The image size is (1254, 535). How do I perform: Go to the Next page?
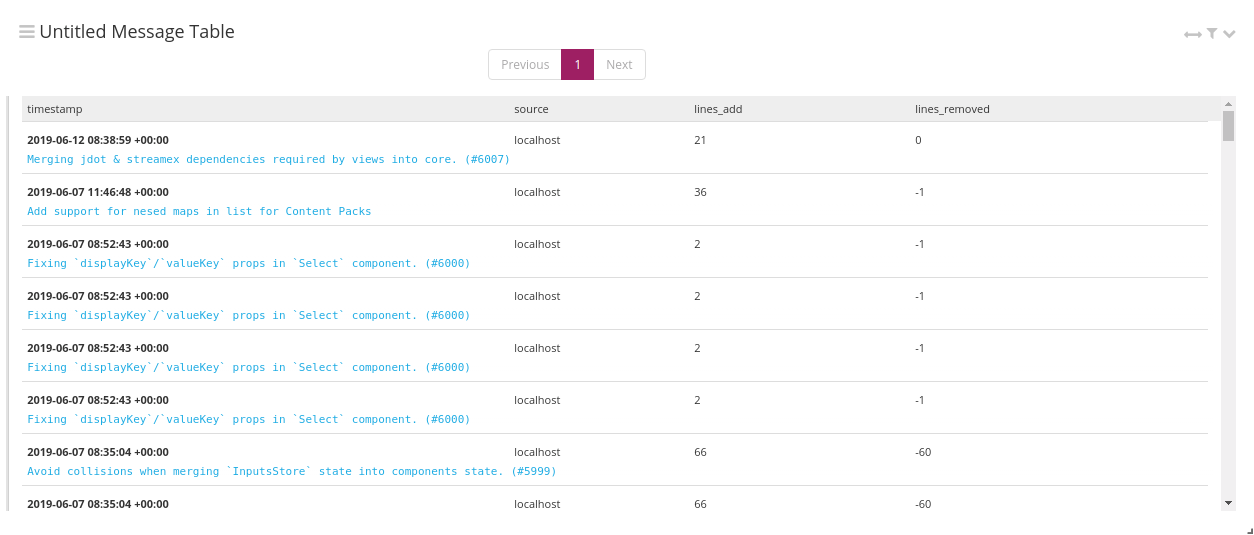pyautogui.click(x=619, y=65)
